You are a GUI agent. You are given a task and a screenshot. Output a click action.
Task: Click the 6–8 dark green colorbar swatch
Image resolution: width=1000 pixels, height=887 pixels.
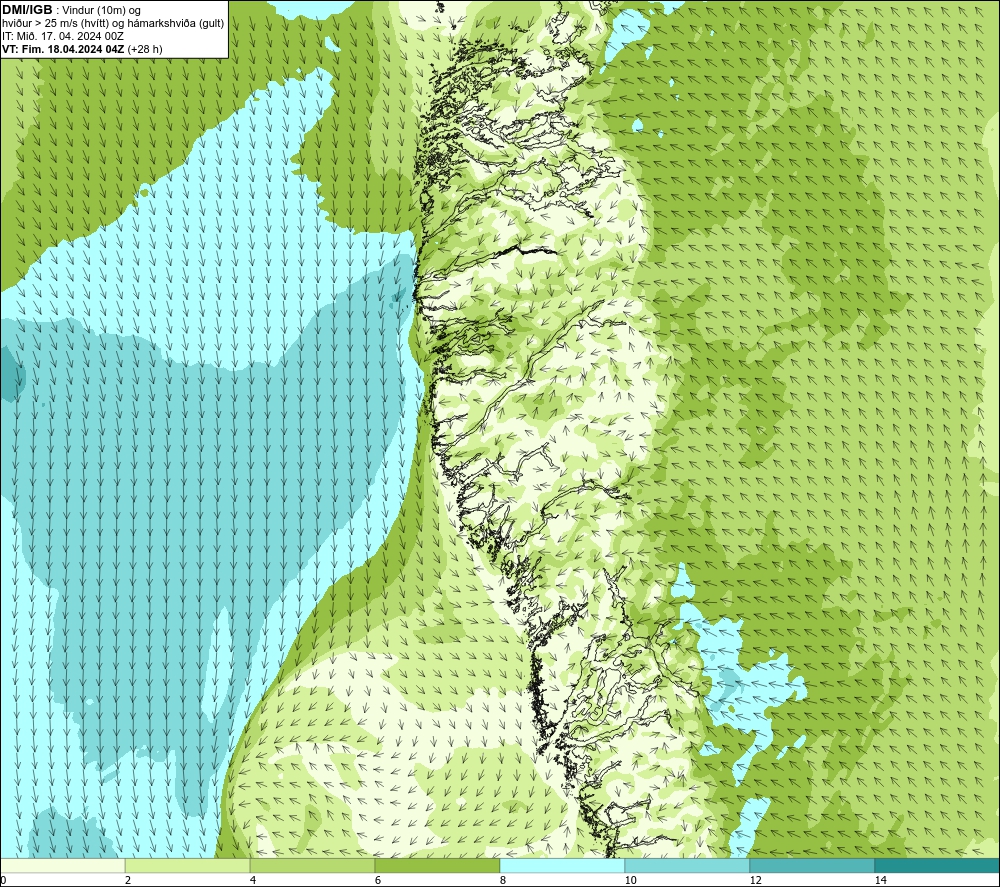[x=438, y=865]
